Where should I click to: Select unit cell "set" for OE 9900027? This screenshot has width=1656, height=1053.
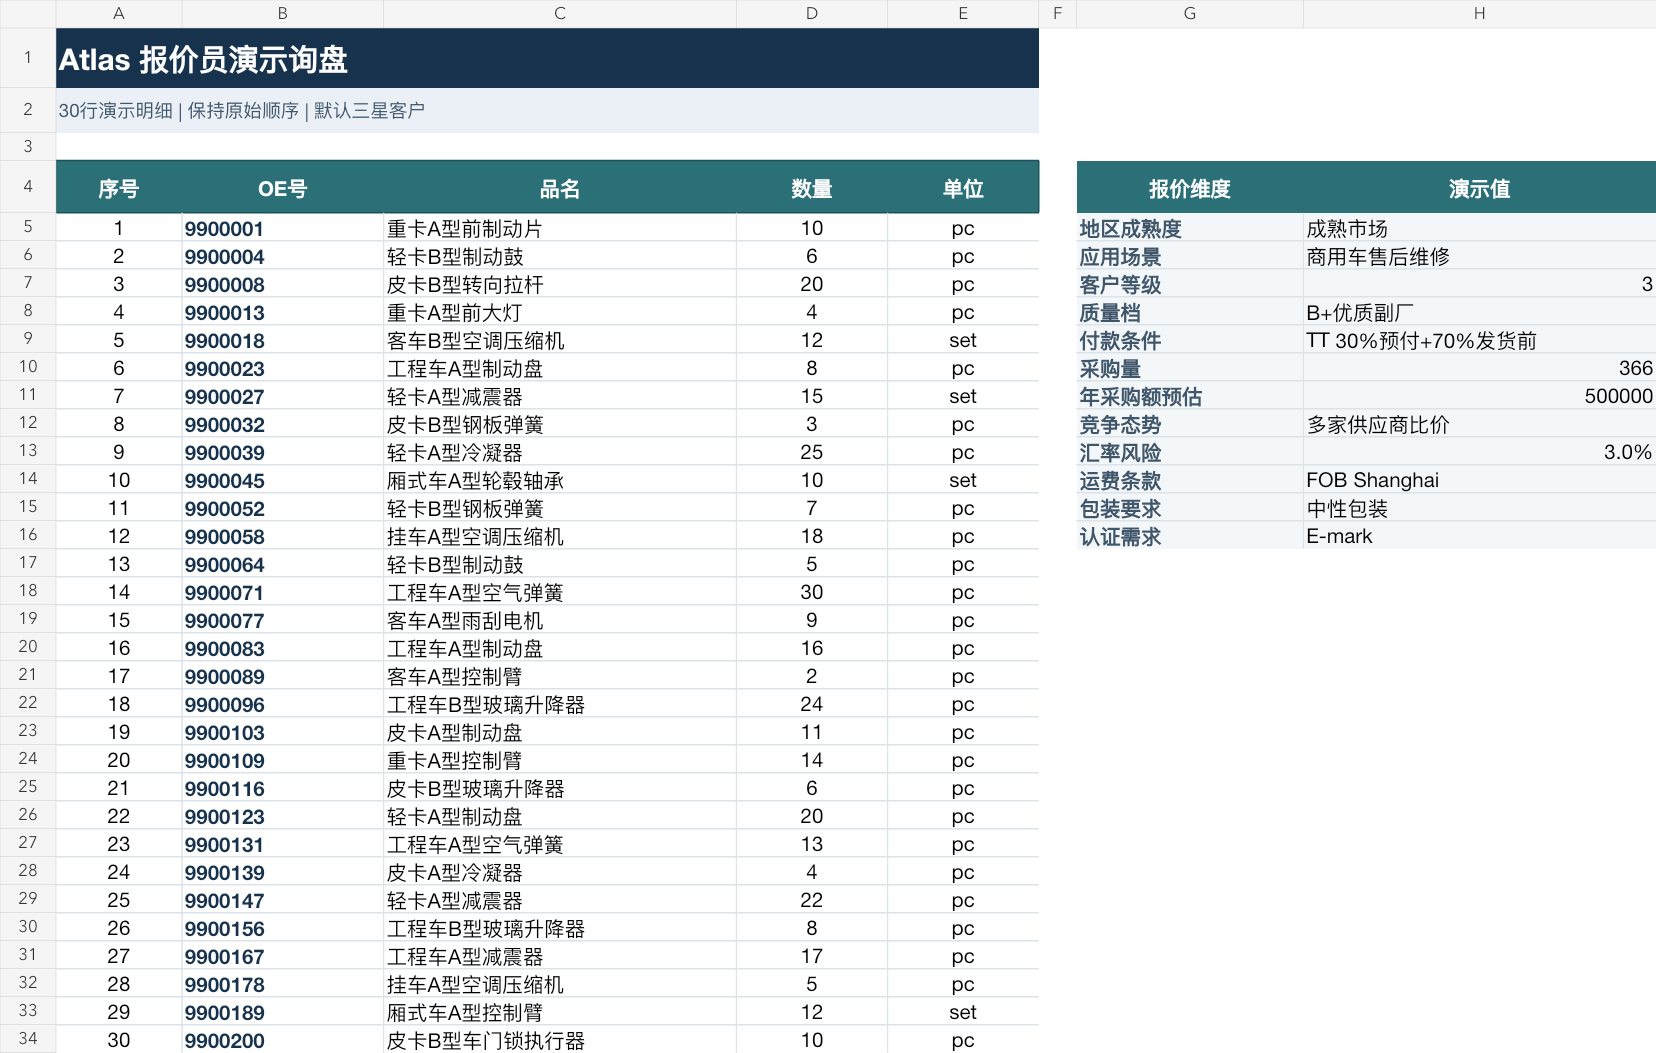point(963,396)
